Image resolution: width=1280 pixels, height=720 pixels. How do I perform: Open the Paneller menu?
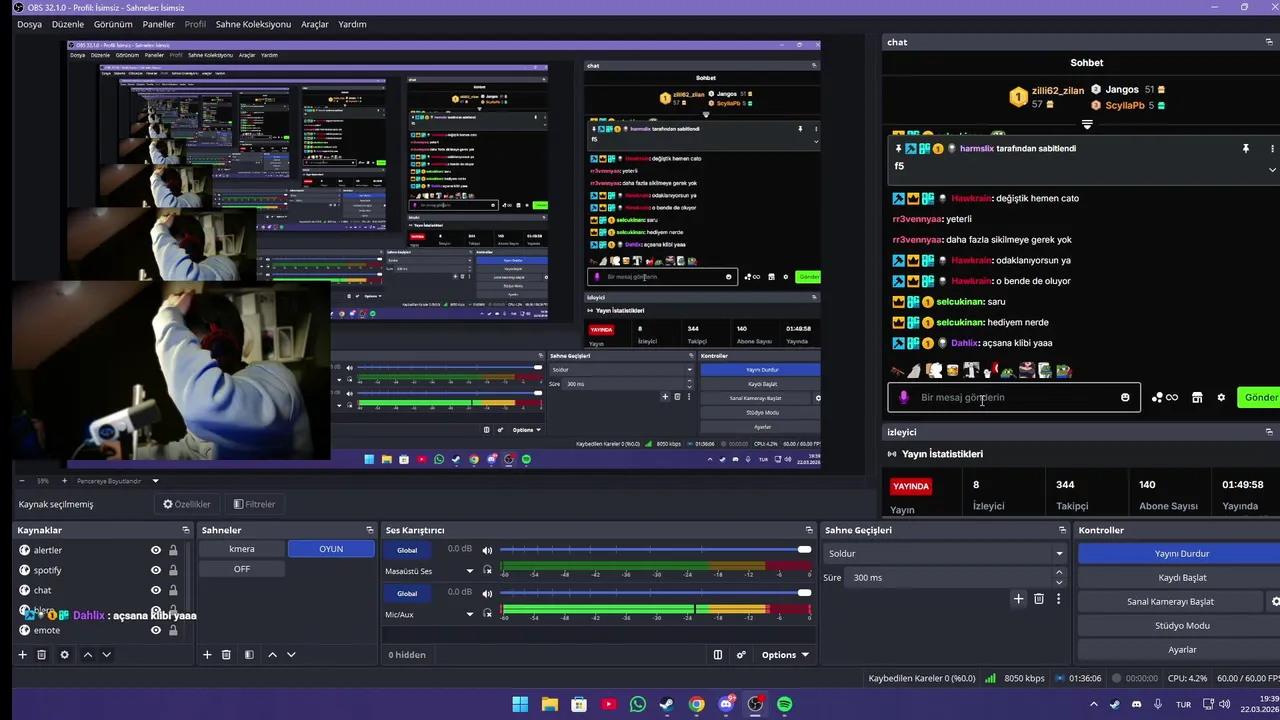[x=159, y=24]
